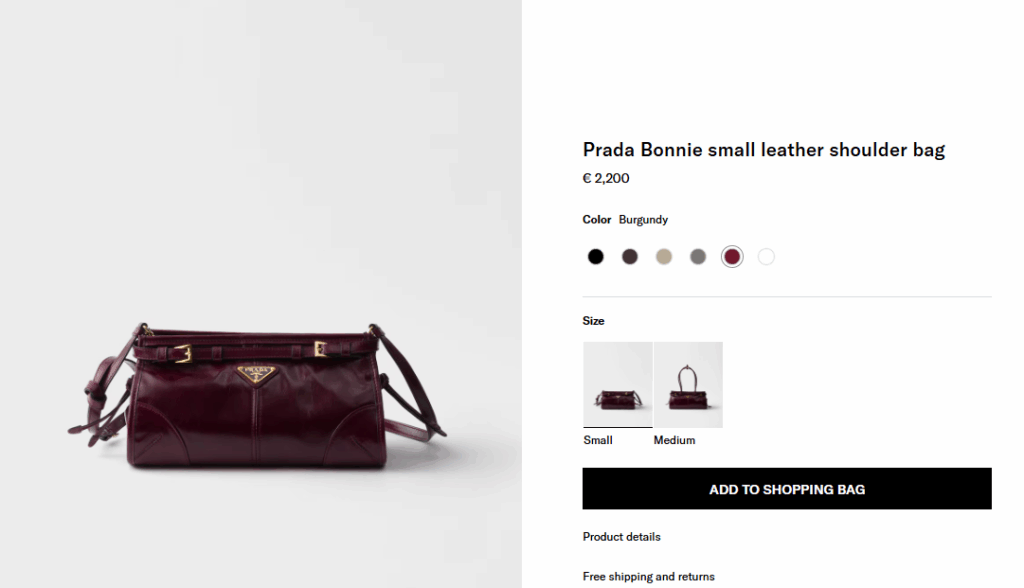Select the black color swatch

click(596, 257)
